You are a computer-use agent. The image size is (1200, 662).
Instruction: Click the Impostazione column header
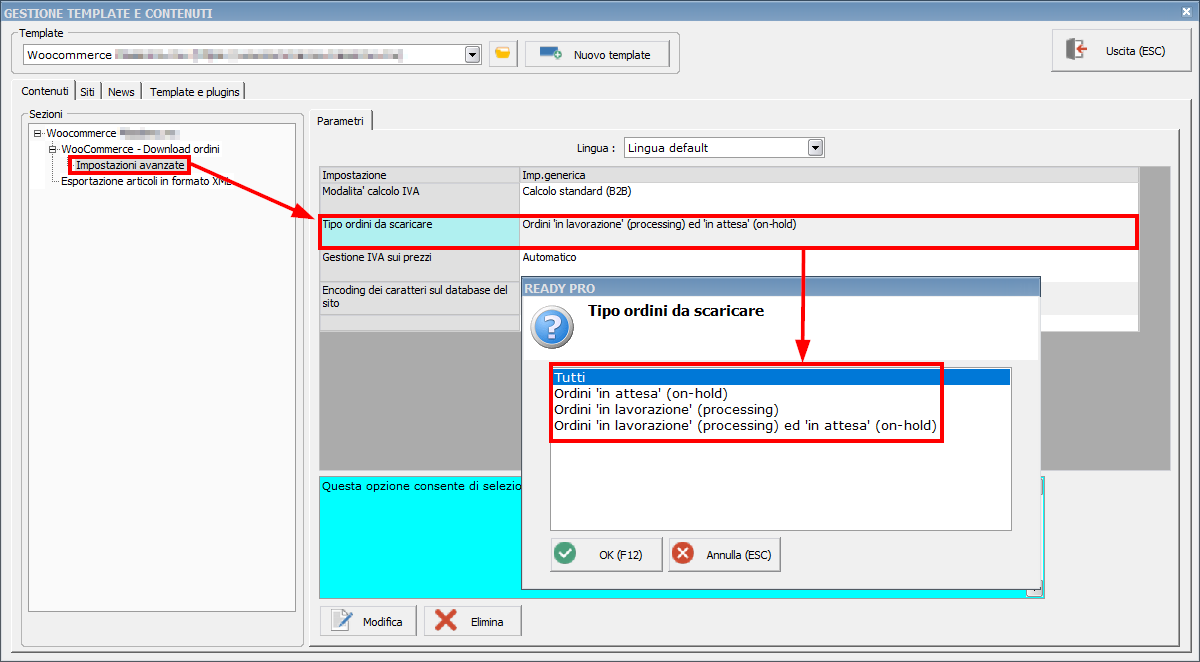pyautogui.click(x=420, y=175)
